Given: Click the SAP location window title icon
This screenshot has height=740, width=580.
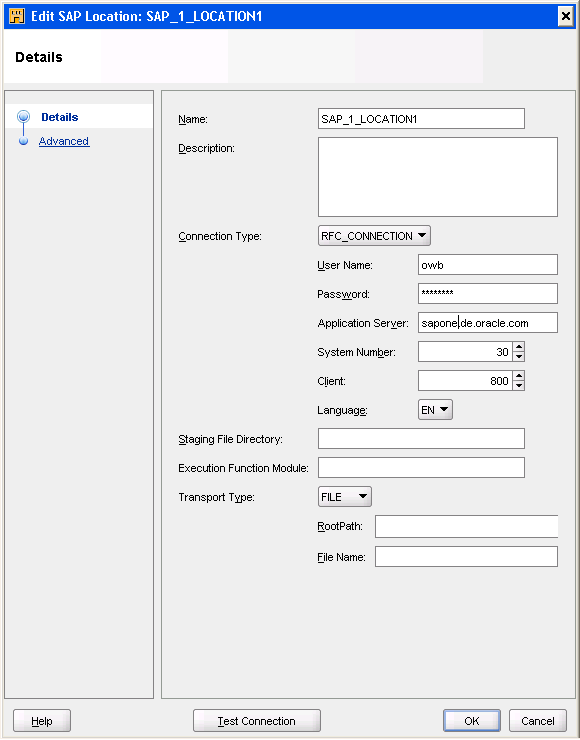Looking at the screenshot, I should point(17,16).
